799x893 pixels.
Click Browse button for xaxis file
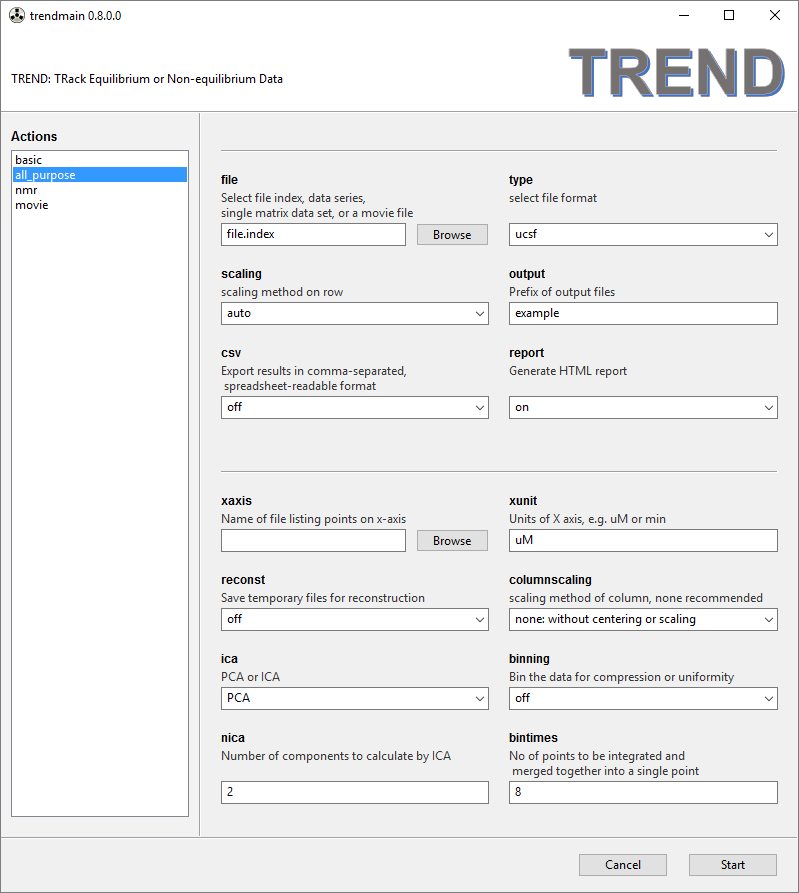[452, 541]
